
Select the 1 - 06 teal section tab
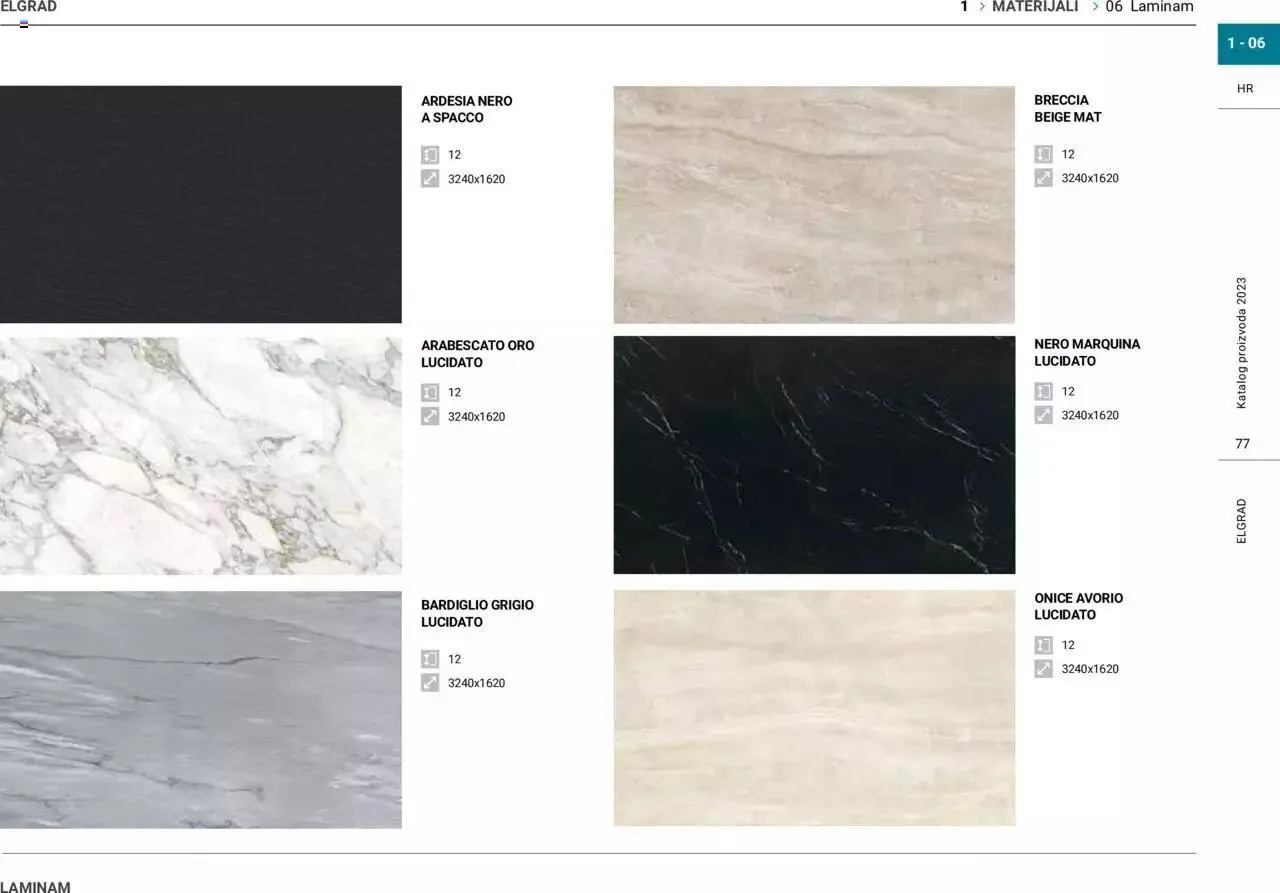pos(1246,43)
